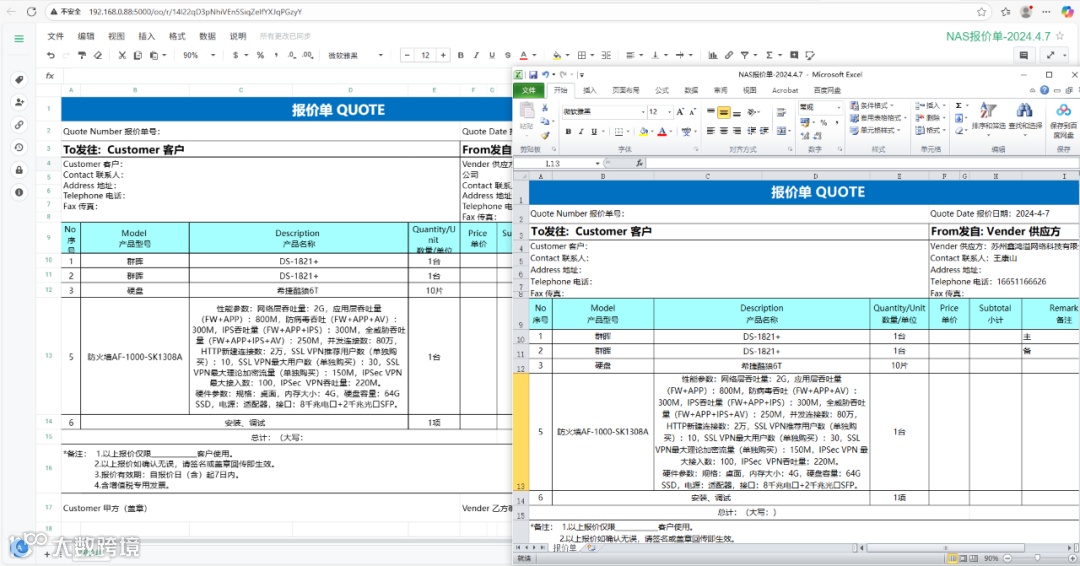Decrease font size with the minus button
This screenshot has height=566, width=1080.
pyautogui.click(x=408, y=55)
